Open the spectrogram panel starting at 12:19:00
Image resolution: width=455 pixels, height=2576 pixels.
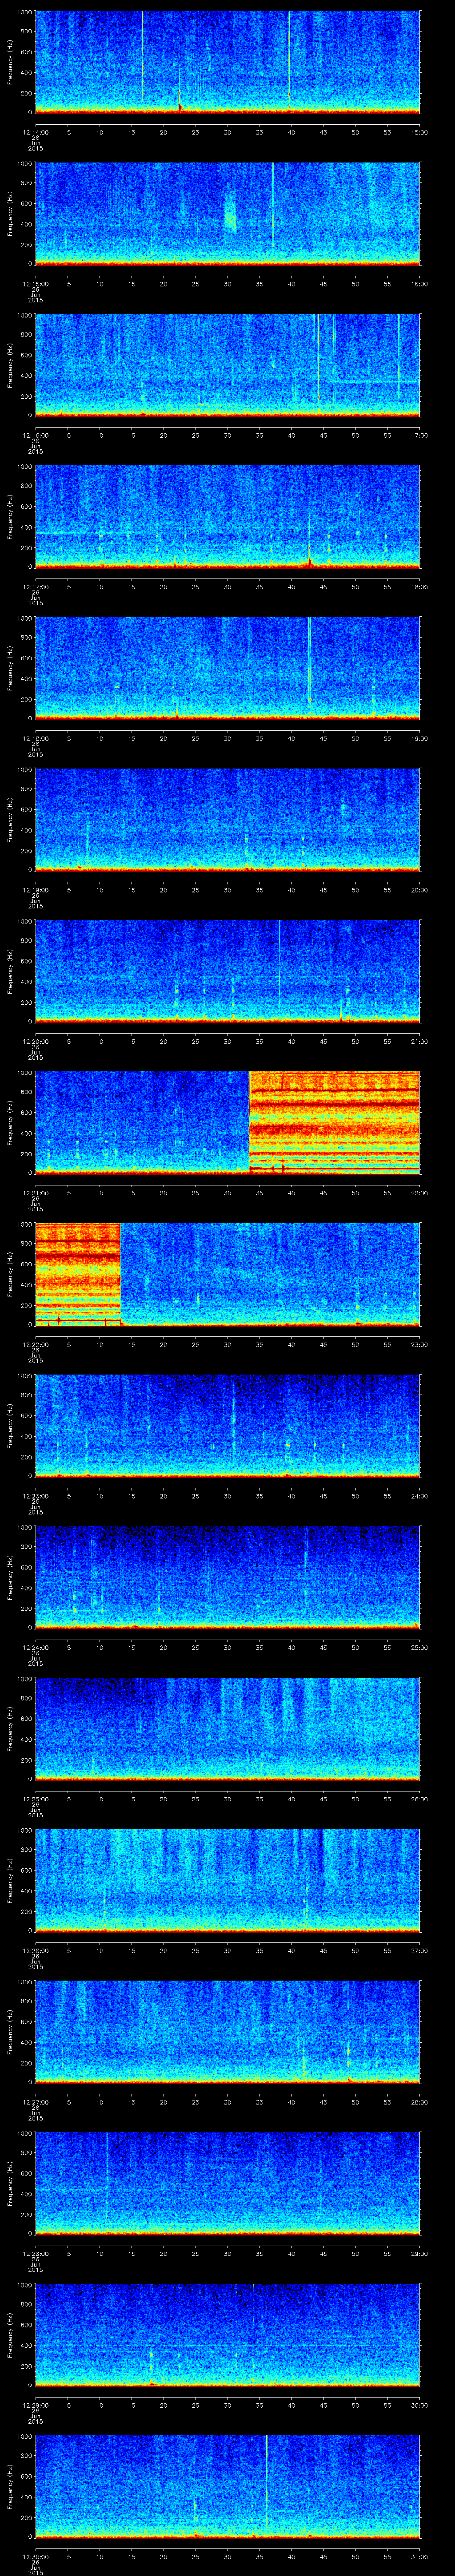pyautogui.click(x=227, y=819)
